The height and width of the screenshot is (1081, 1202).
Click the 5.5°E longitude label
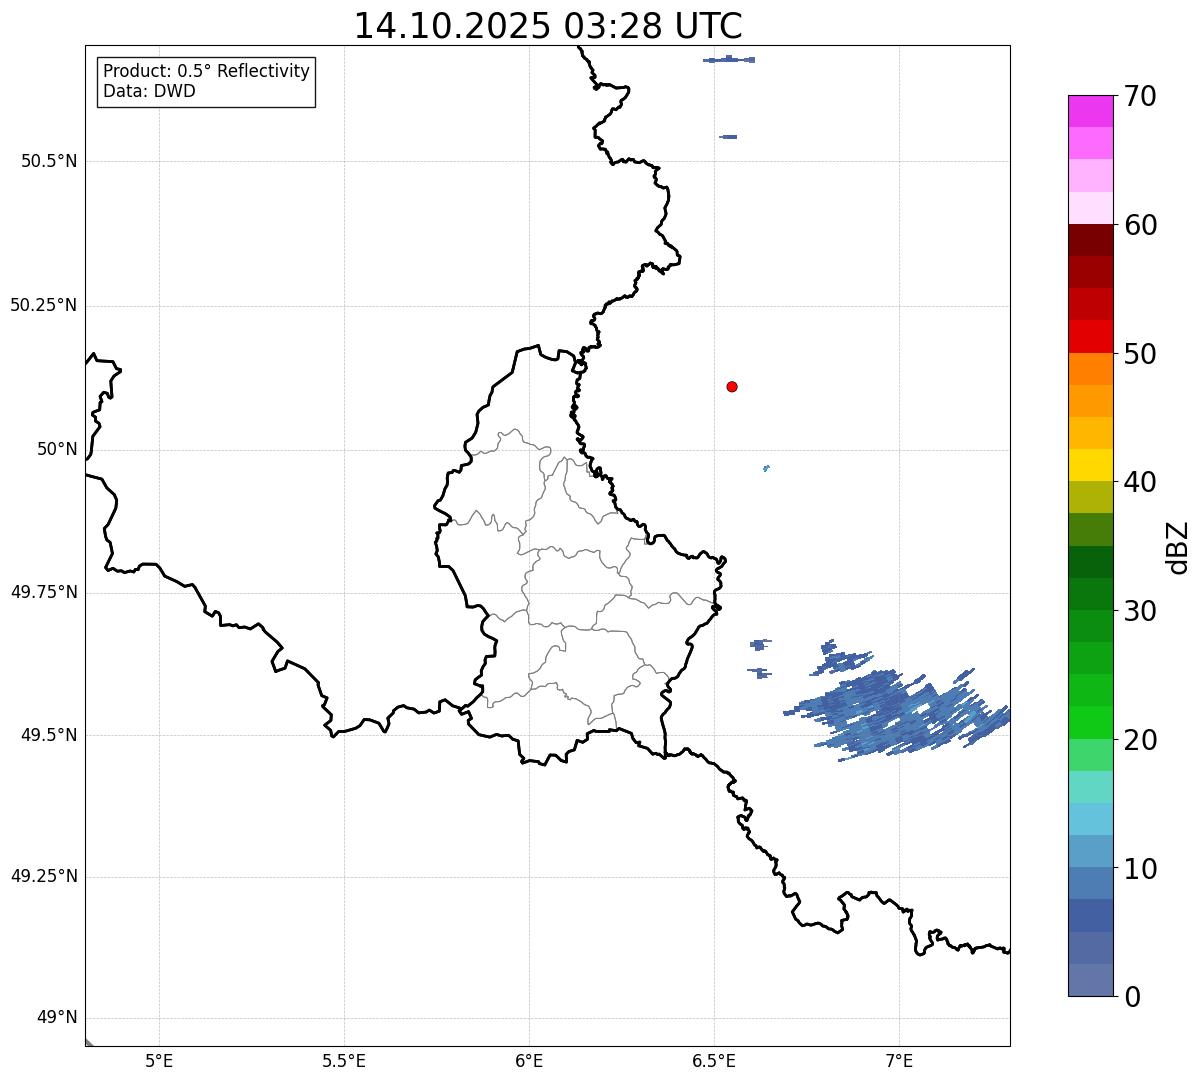(344, 1060)
